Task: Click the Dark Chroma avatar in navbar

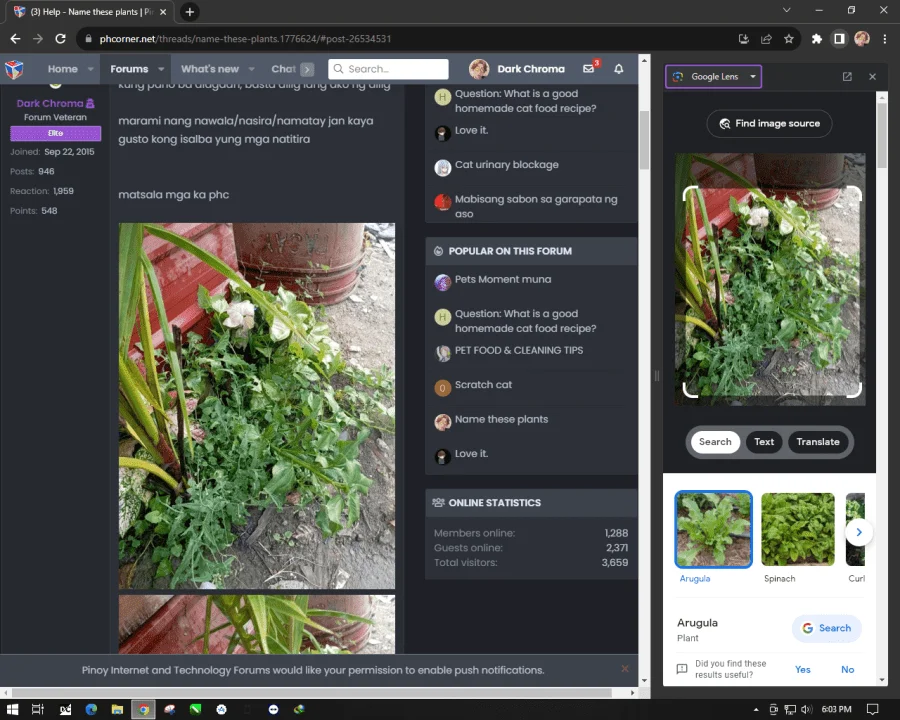Action: [x=479, y=69]
